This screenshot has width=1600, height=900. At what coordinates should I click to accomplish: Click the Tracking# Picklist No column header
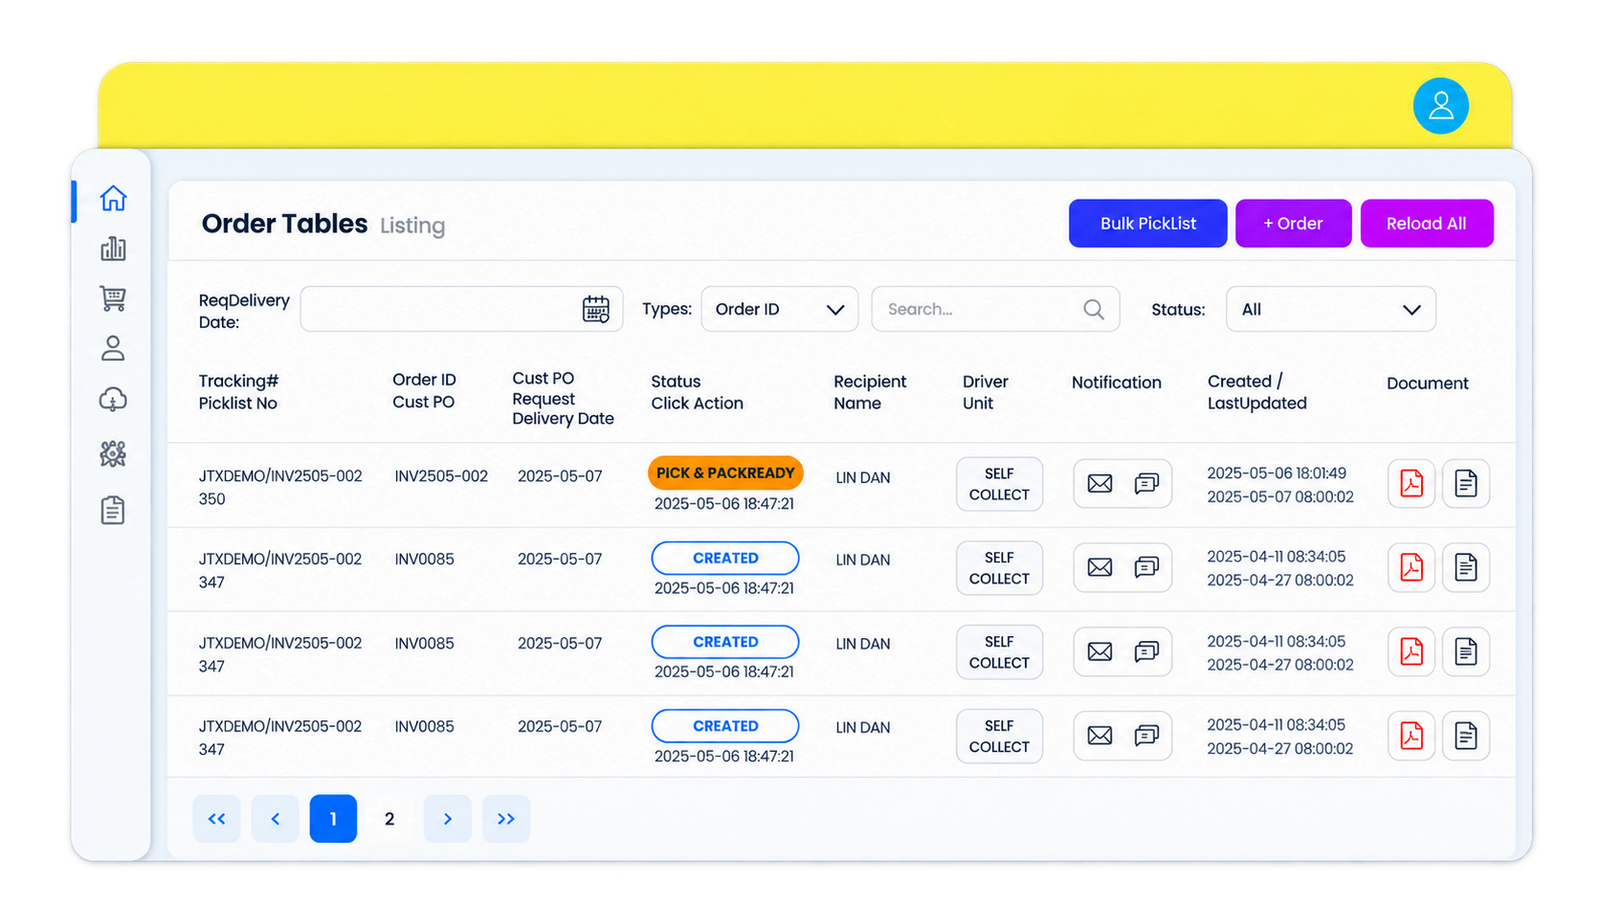238,392
